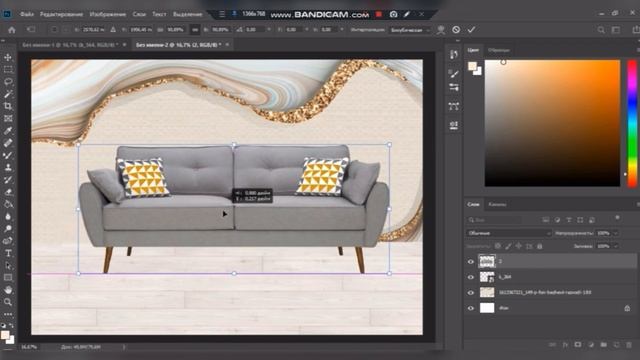Image resolution: width=640 pixels, height=360 pixels.
Task: Click inside the color picker field
Action: (552, 123)
